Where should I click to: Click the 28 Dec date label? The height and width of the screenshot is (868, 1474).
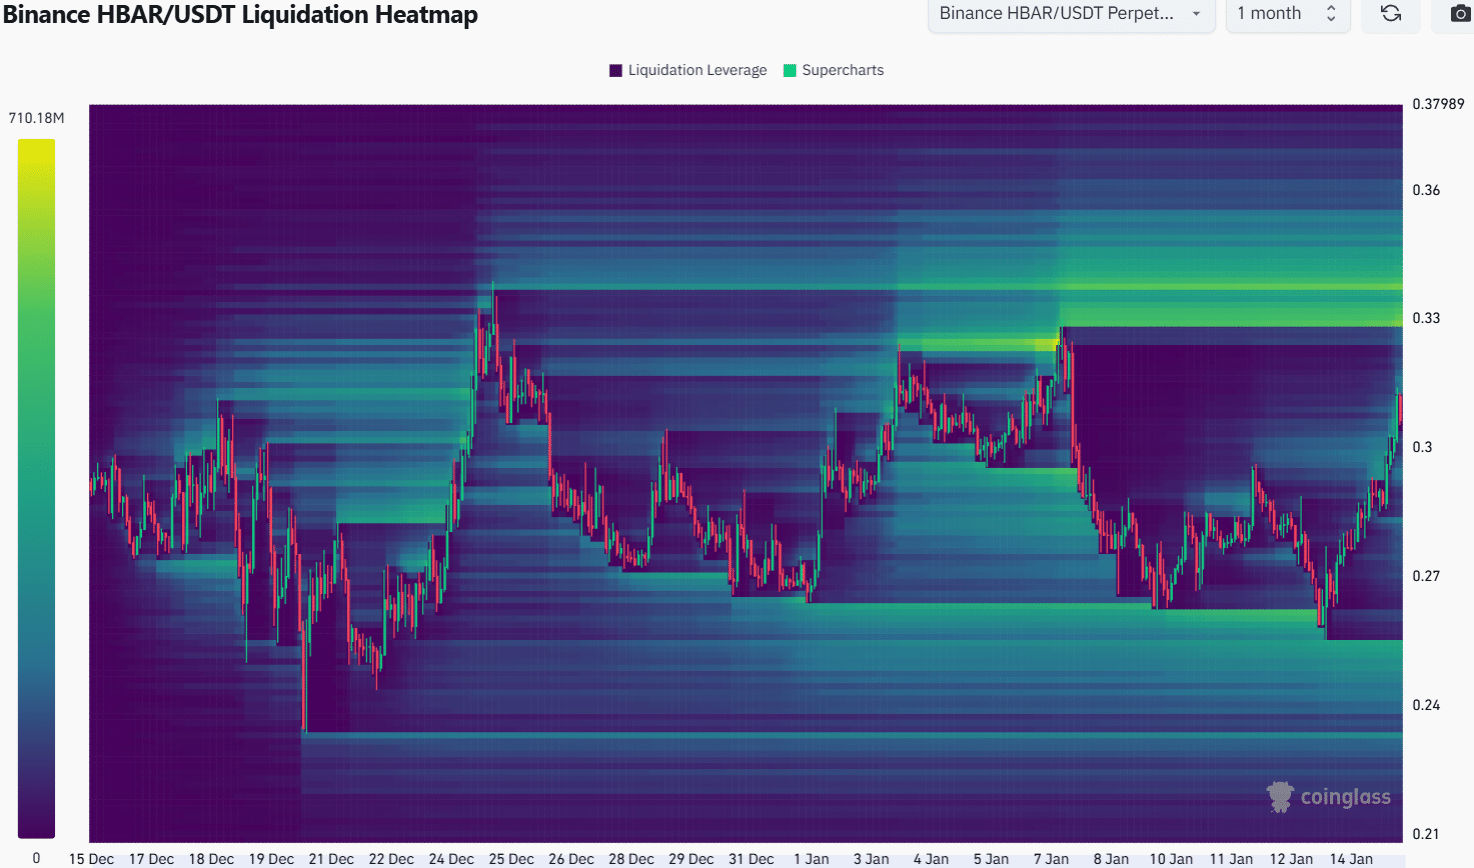click(x=631, y=859)
